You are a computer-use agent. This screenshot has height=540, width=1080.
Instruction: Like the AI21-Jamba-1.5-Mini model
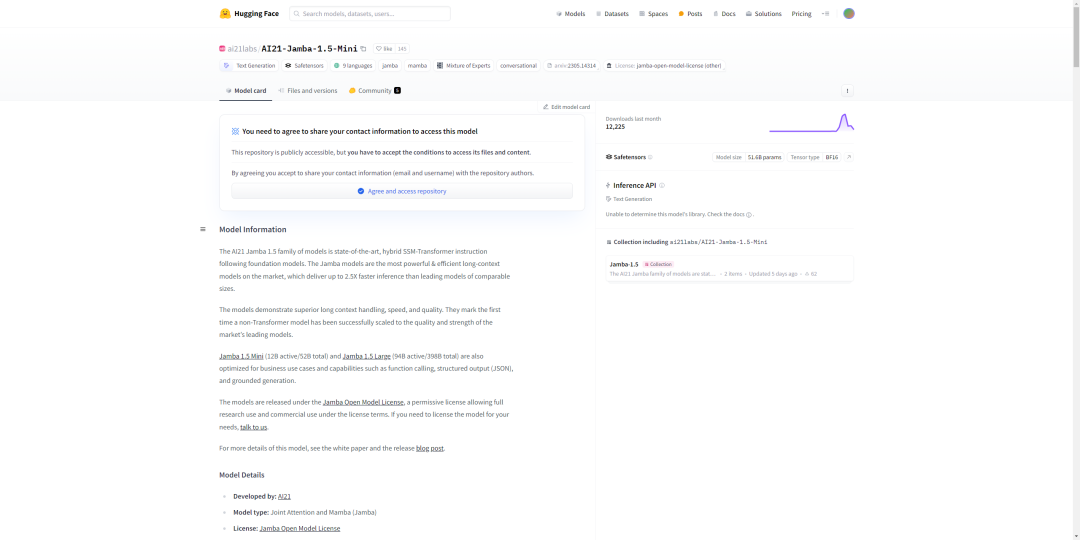click(x=384, y=48)
